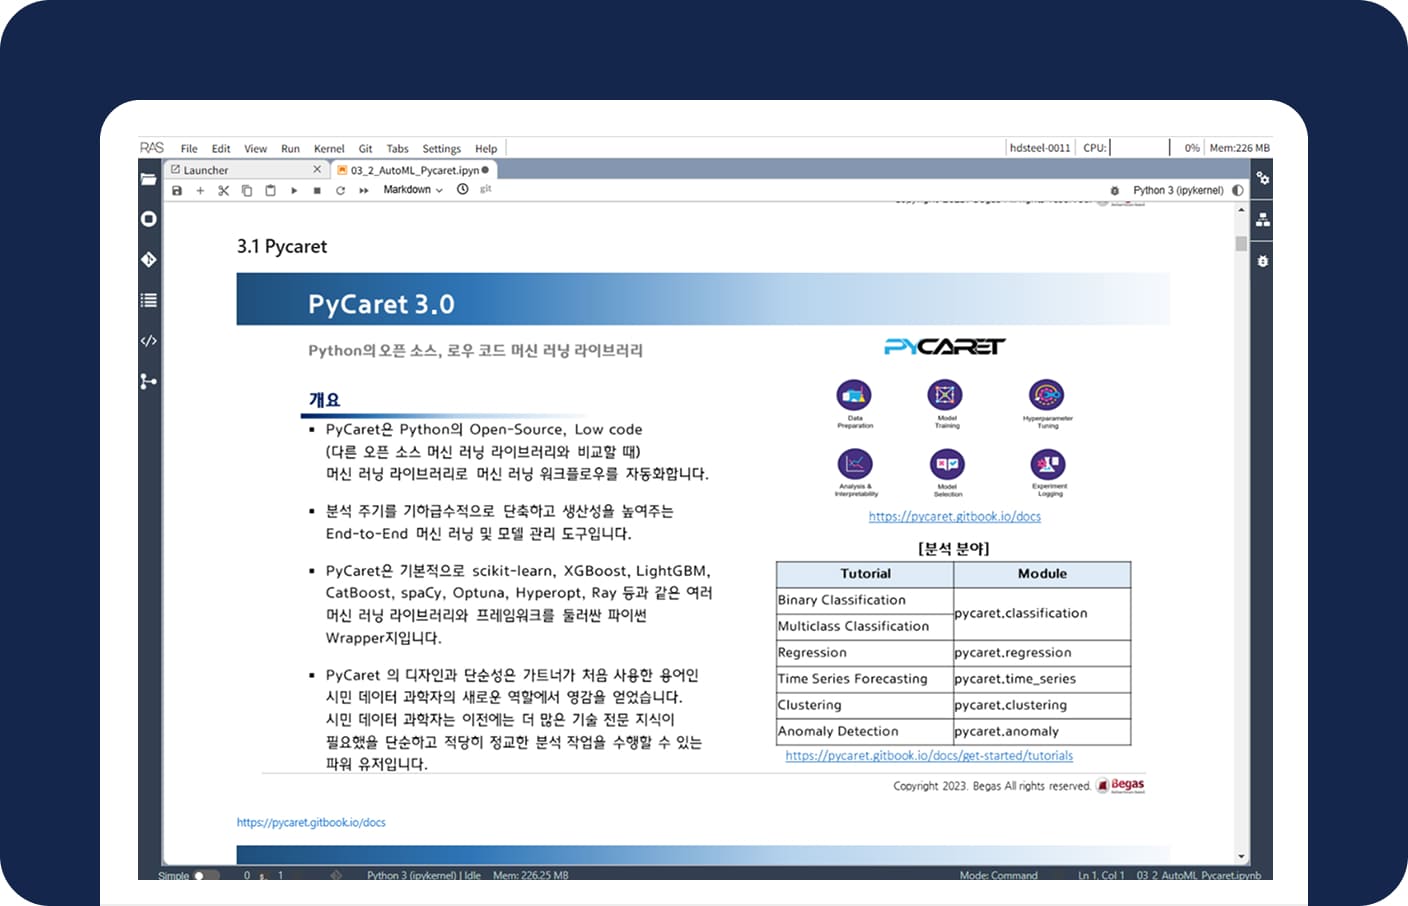Click the pycaret.classification table cell
The width and height of the screenshot is (1408, 906).
click(1042, 613)
